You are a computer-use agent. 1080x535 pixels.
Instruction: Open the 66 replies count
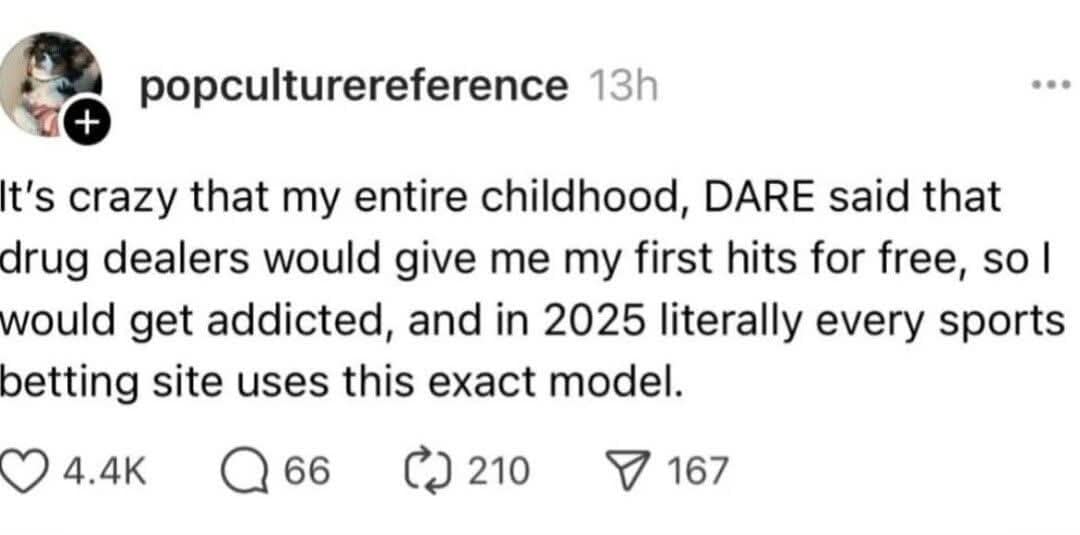coord(309,470)
